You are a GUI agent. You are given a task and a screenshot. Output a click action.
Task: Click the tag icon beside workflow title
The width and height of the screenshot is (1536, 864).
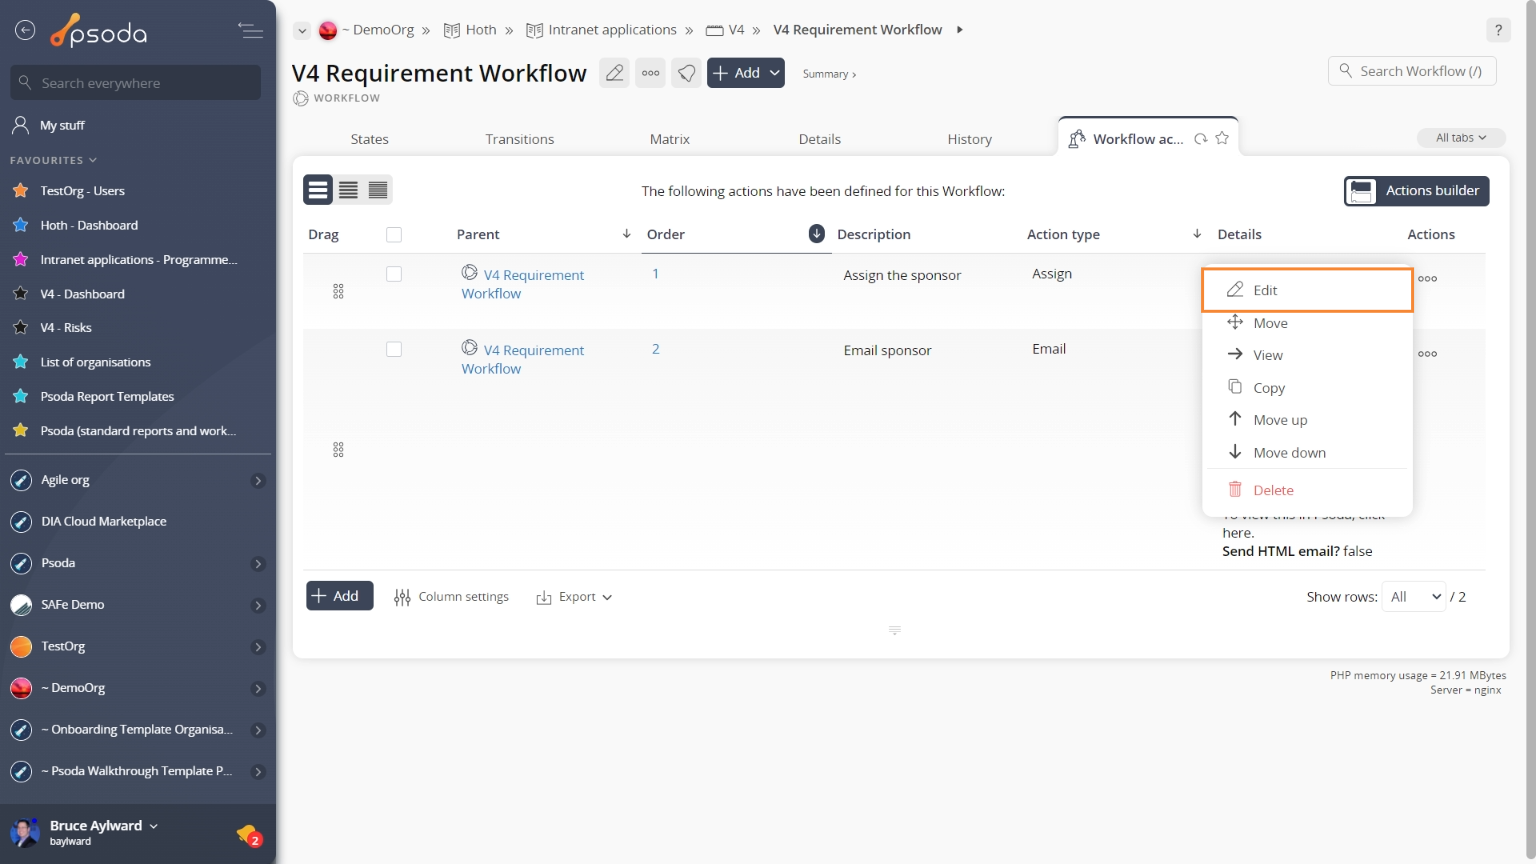coord(686,73)
